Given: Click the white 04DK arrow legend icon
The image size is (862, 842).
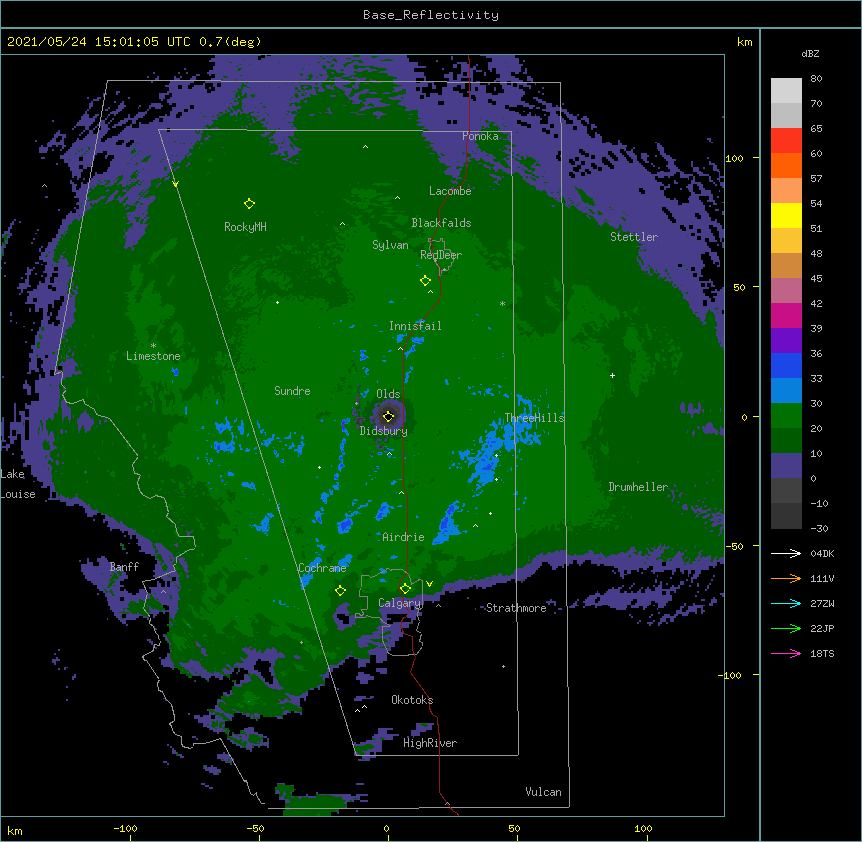Looking at the screenshot, I should 786,553.
